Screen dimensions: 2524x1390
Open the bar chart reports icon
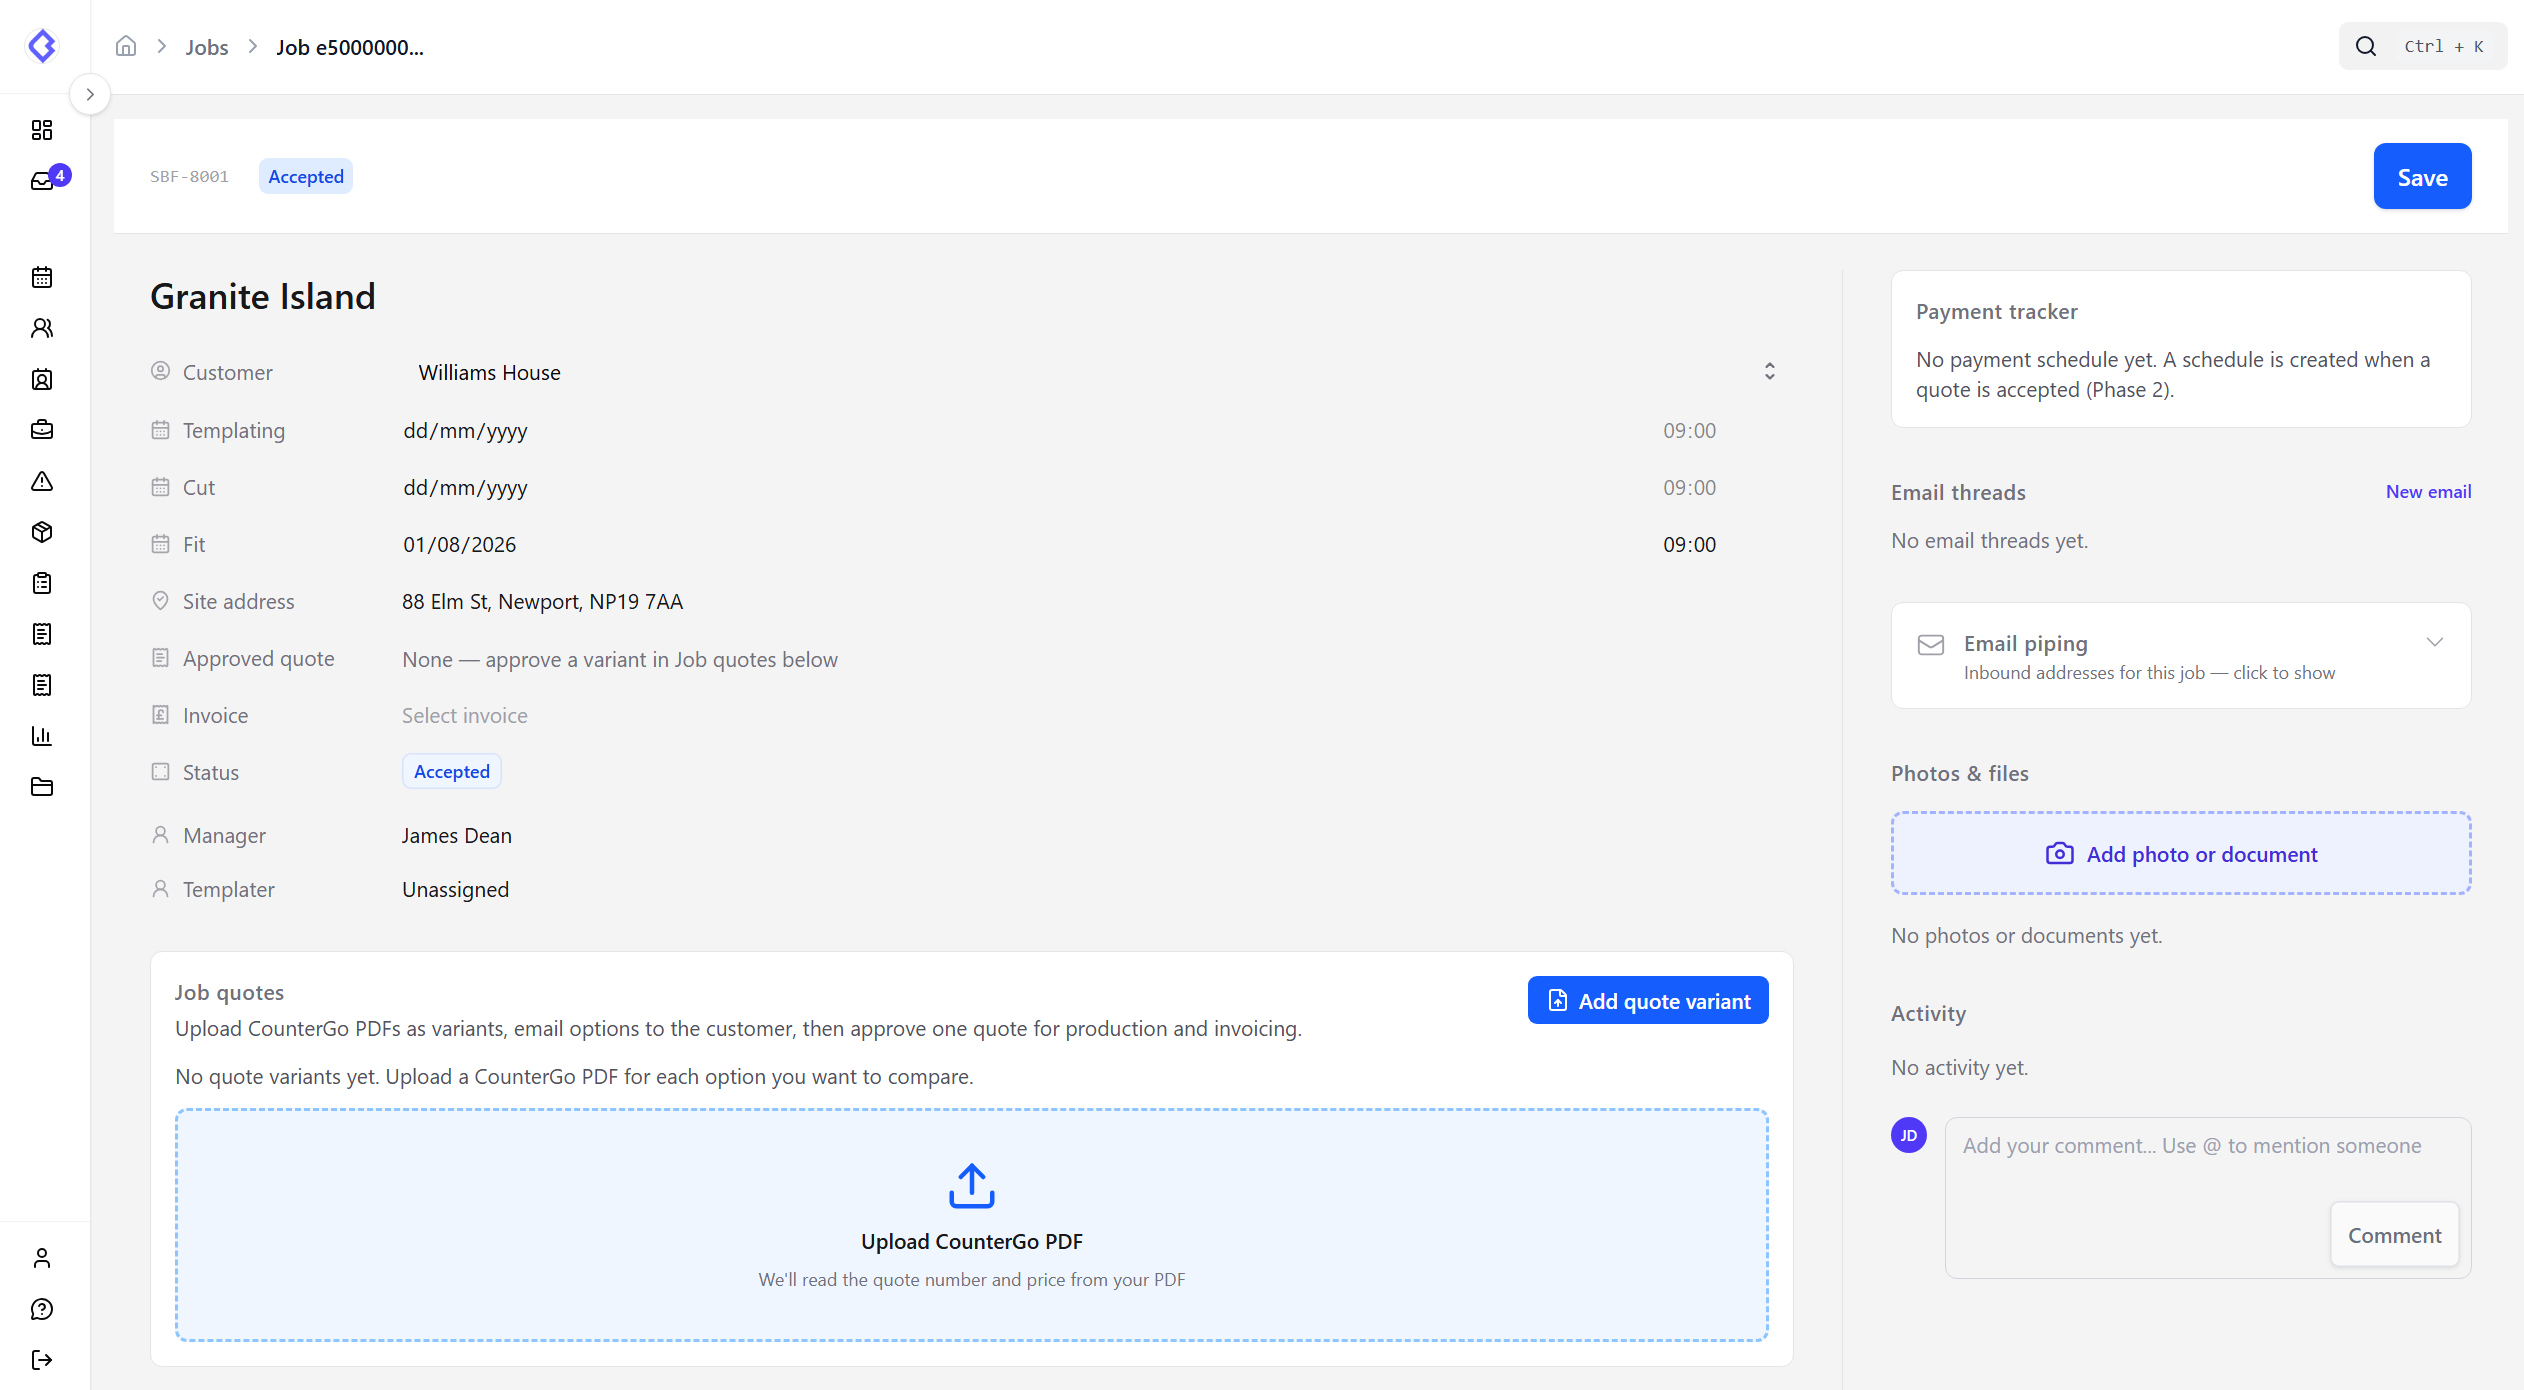pos(42,736)
